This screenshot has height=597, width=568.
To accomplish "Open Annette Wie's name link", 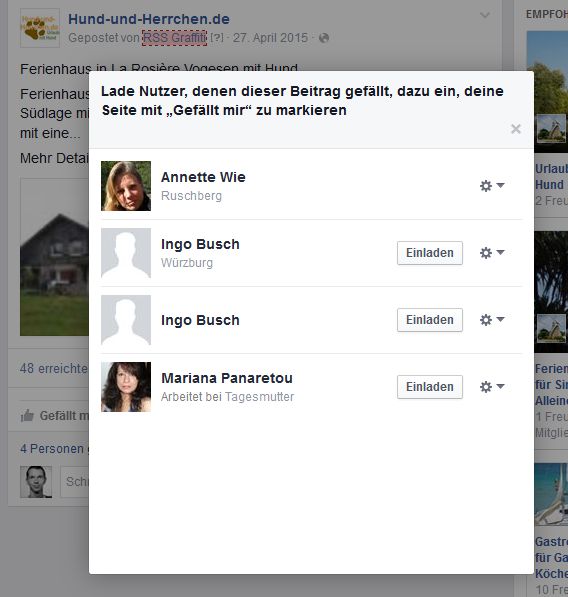I will click(x=203, y=177).
